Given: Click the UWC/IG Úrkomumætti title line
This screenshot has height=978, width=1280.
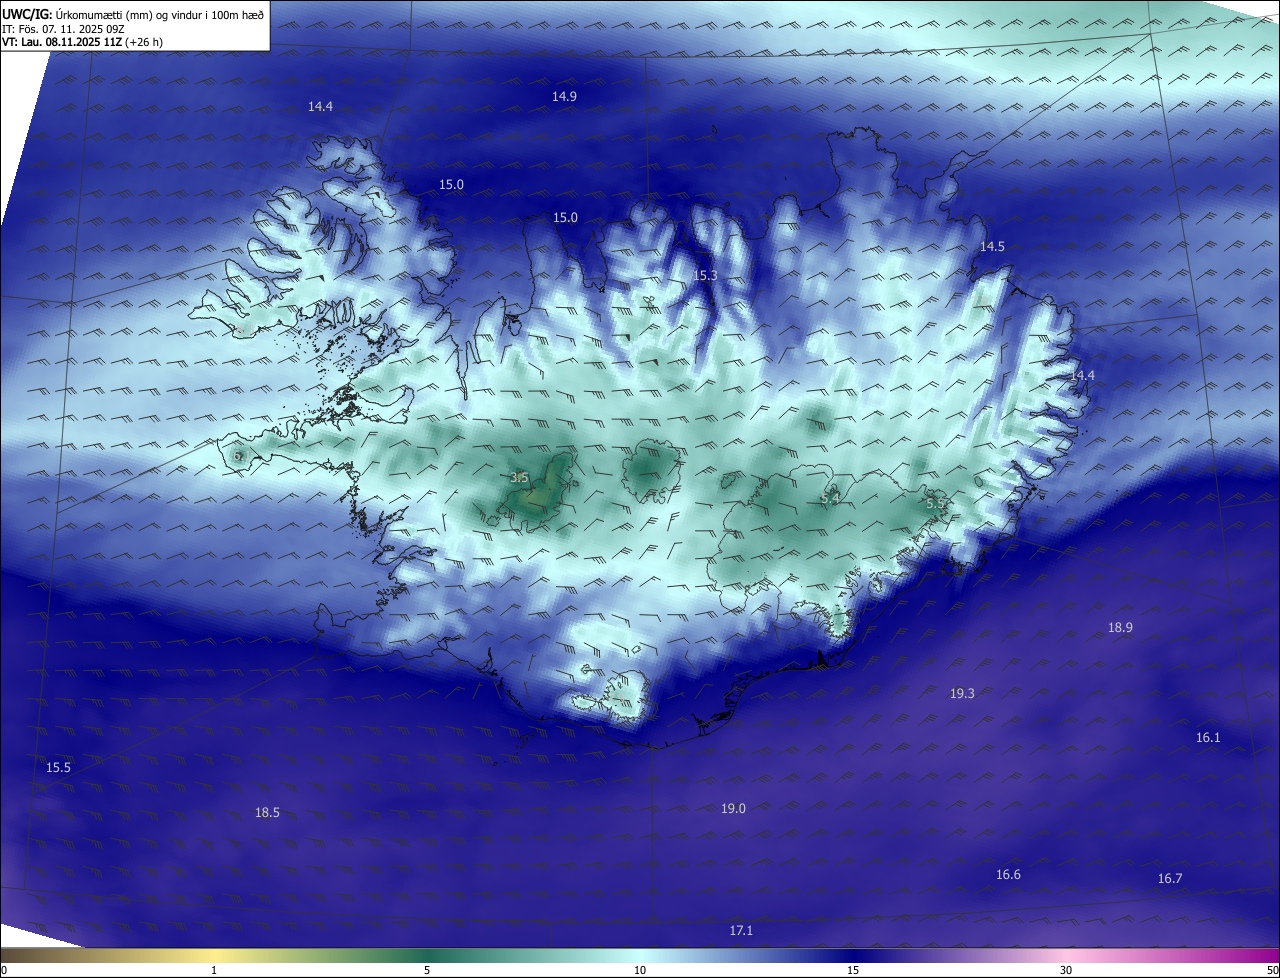Looking at the screenshot, I should tap(133, 14).
